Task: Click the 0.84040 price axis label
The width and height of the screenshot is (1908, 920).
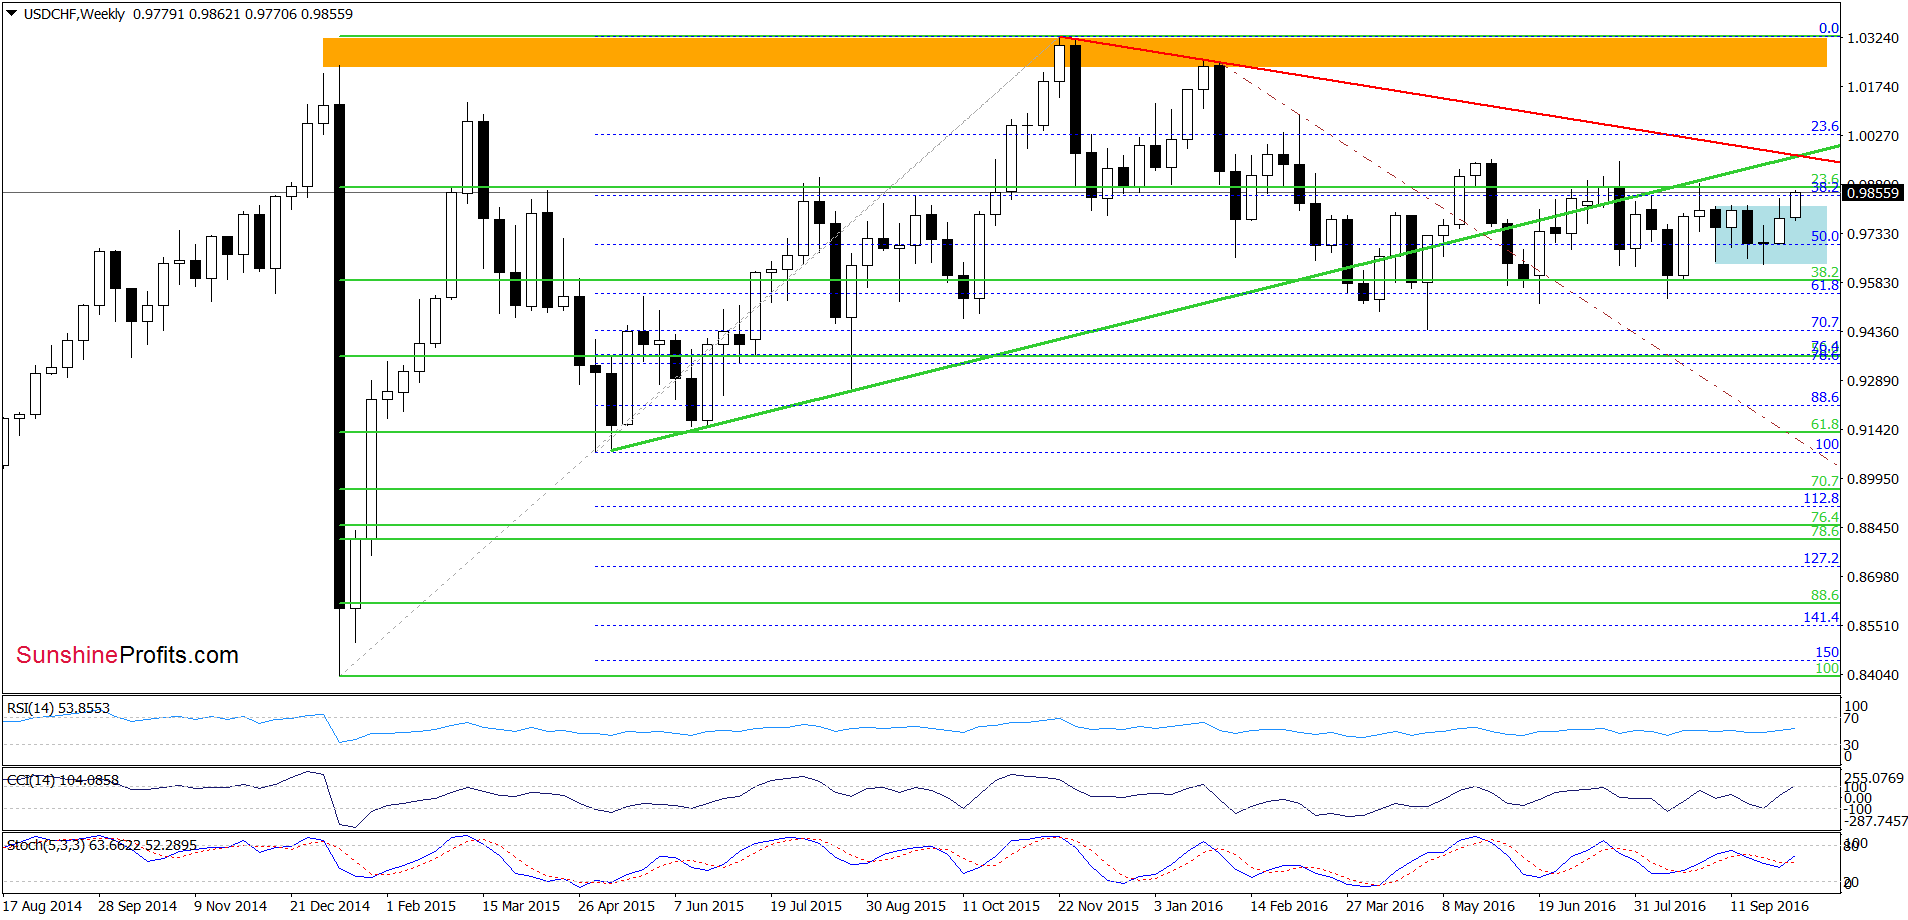Action: (1872, 675)
